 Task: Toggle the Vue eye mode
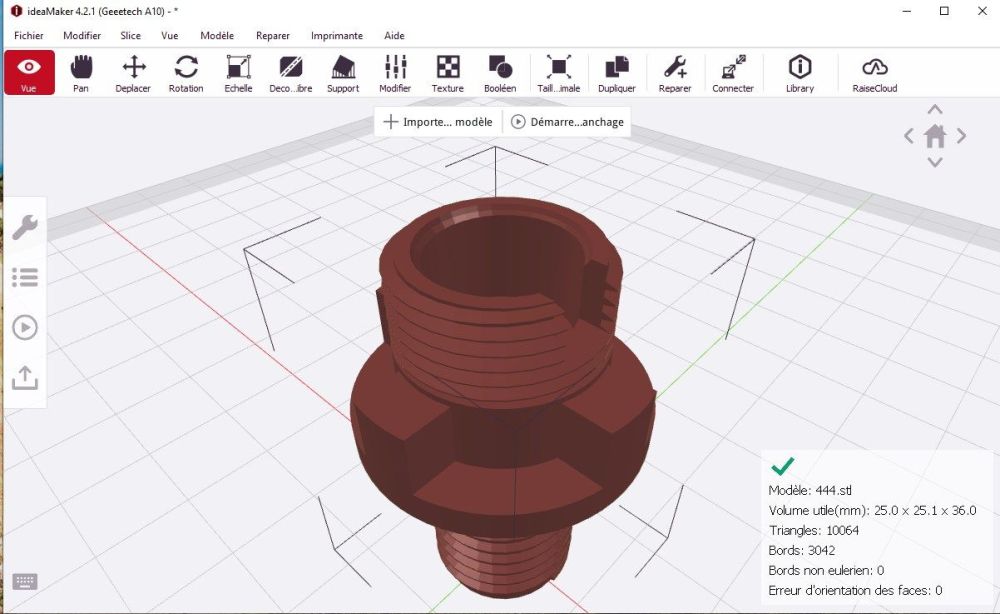(x=29, y=73)
